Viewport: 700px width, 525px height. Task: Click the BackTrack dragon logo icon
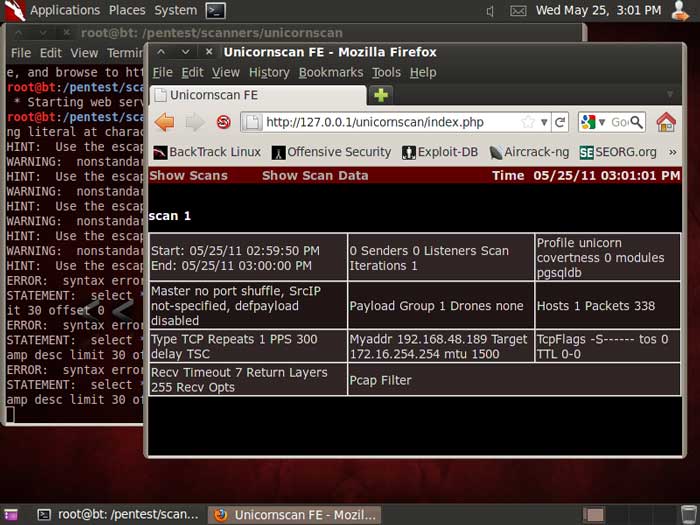(14, 10)
